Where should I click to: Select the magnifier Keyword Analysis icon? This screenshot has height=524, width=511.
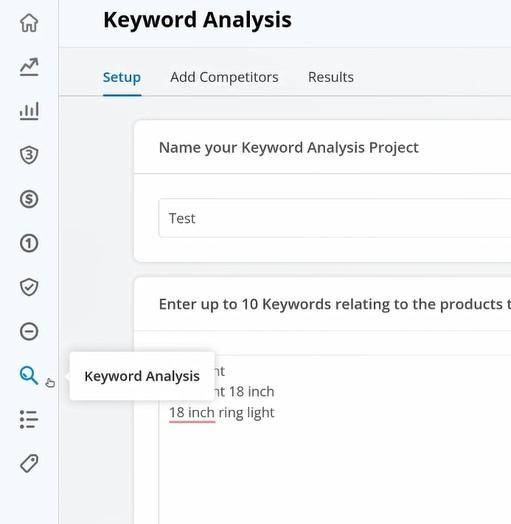click(29, 375)
